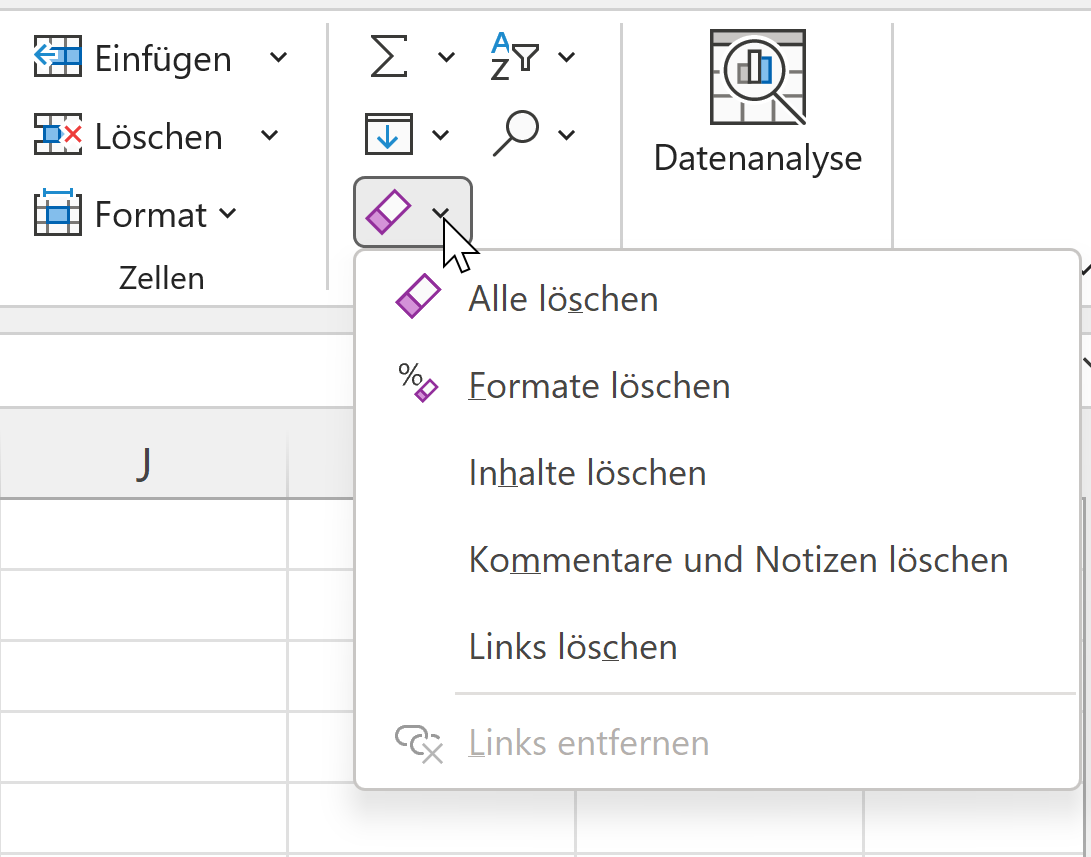
Task: Click the first cell under column J
Action: pyautogui.click(x=143, y=534)
